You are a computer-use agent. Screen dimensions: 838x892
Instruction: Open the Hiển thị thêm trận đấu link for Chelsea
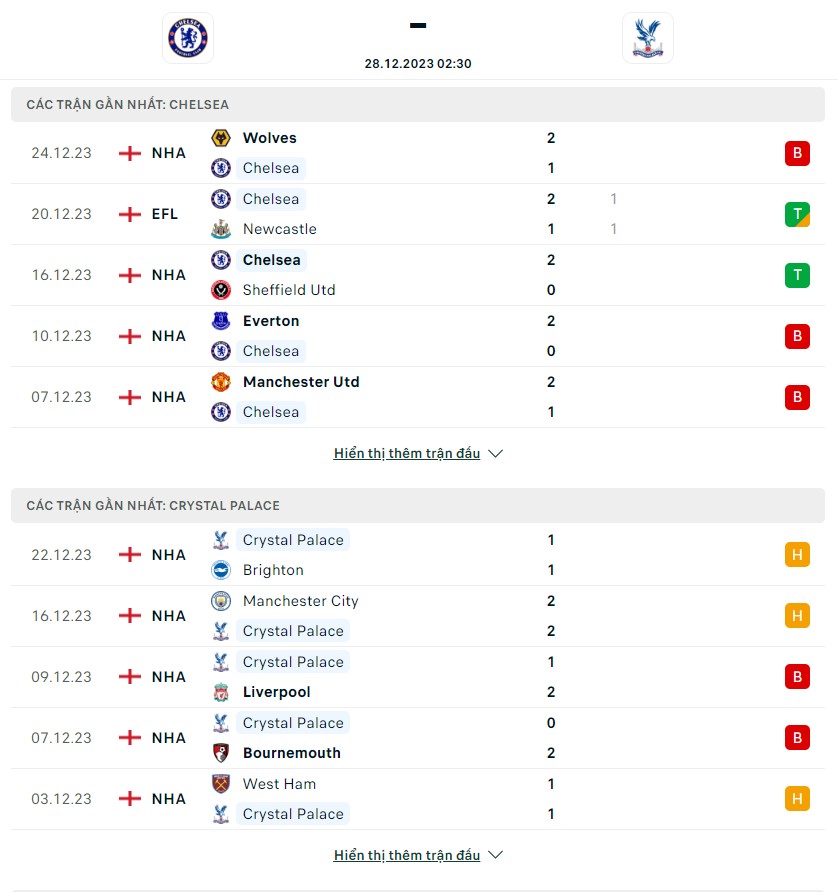tap(407, 452)
